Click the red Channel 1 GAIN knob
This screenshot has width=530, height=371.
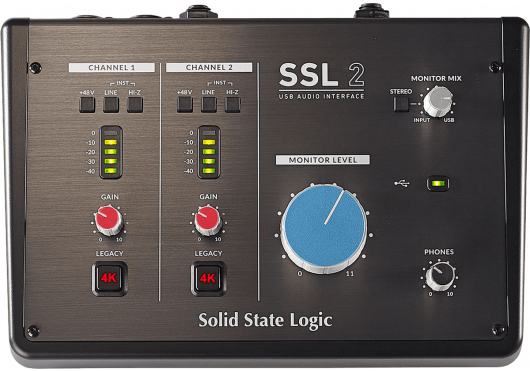[109, 221]
